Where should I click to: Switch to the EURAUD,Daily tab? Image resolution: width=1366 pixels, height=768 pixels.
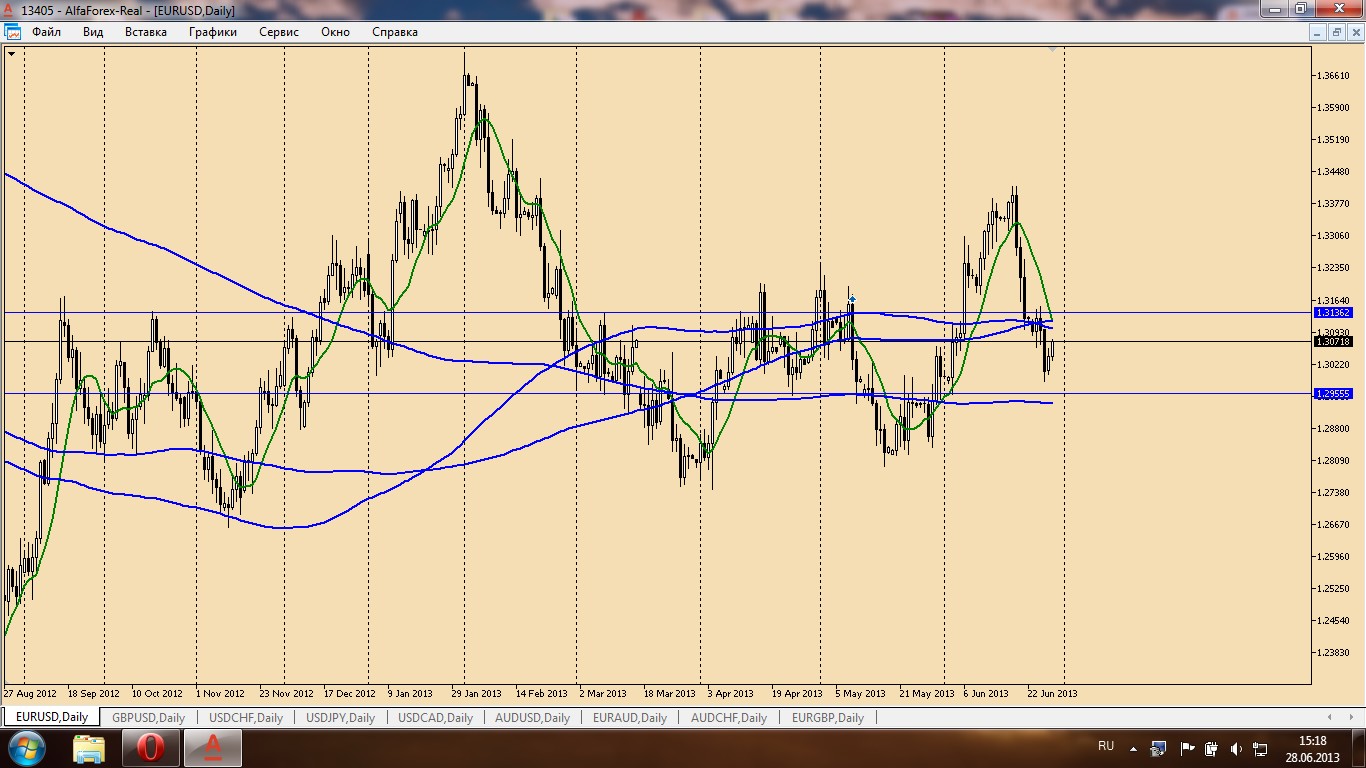630,717
